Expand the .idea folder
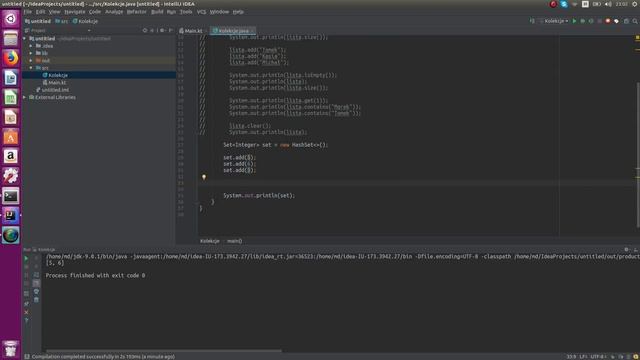 [31, 46]
